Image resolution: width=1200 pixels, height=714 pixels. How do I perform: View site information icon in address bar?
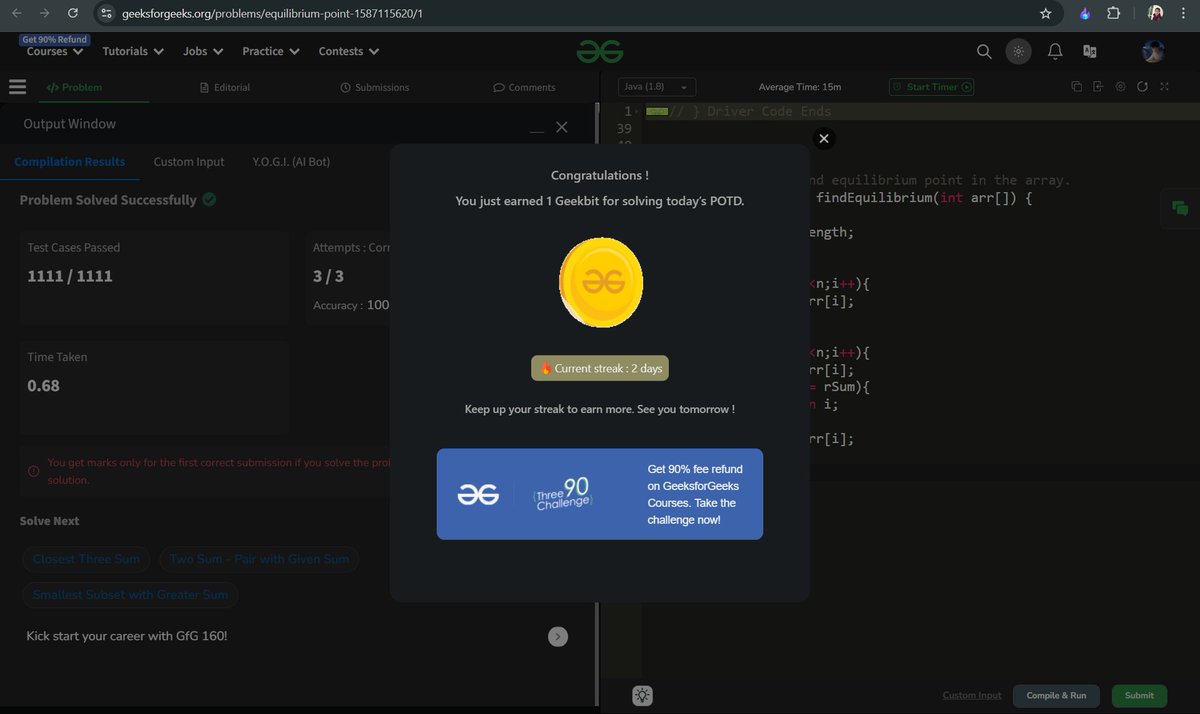coord(107,14)
